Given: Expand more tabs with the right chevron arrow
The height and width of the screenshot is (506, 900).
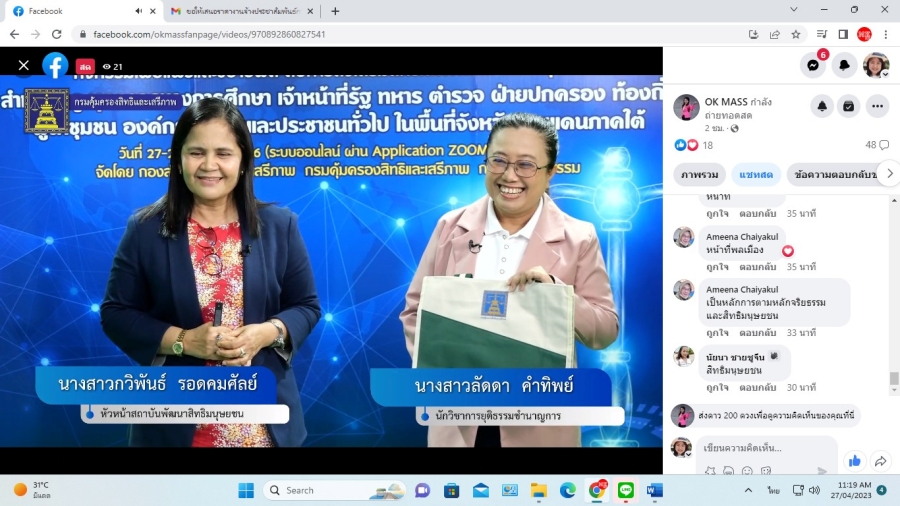Looking at the screenshot, I should [890, 173].
